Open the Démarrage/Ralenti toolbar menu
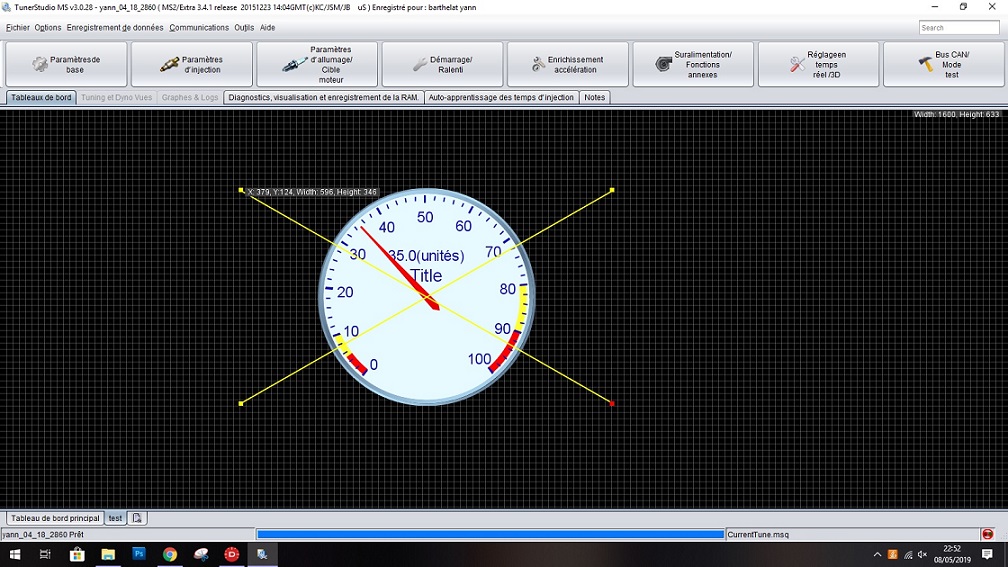The image size is (1008, 567). (442, 64)
